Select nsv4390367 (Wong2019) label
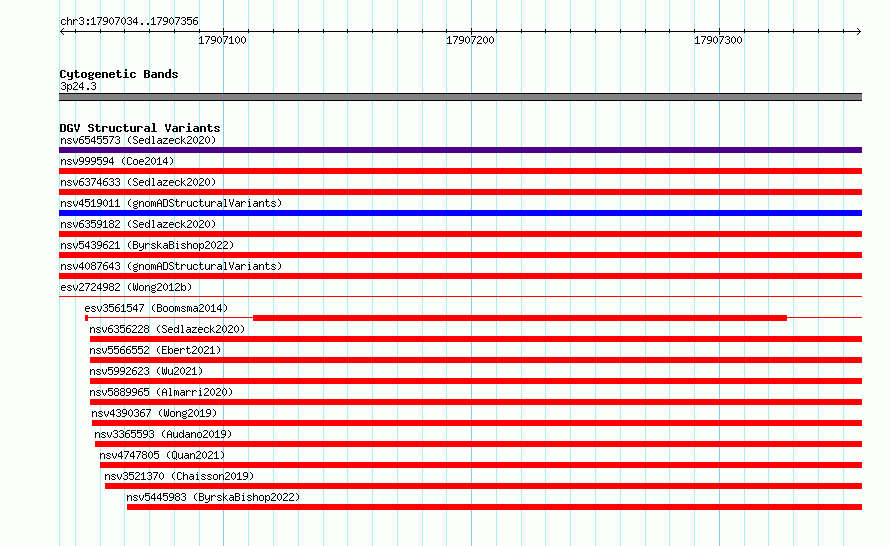Screen dimensions: 890x546 154,413
